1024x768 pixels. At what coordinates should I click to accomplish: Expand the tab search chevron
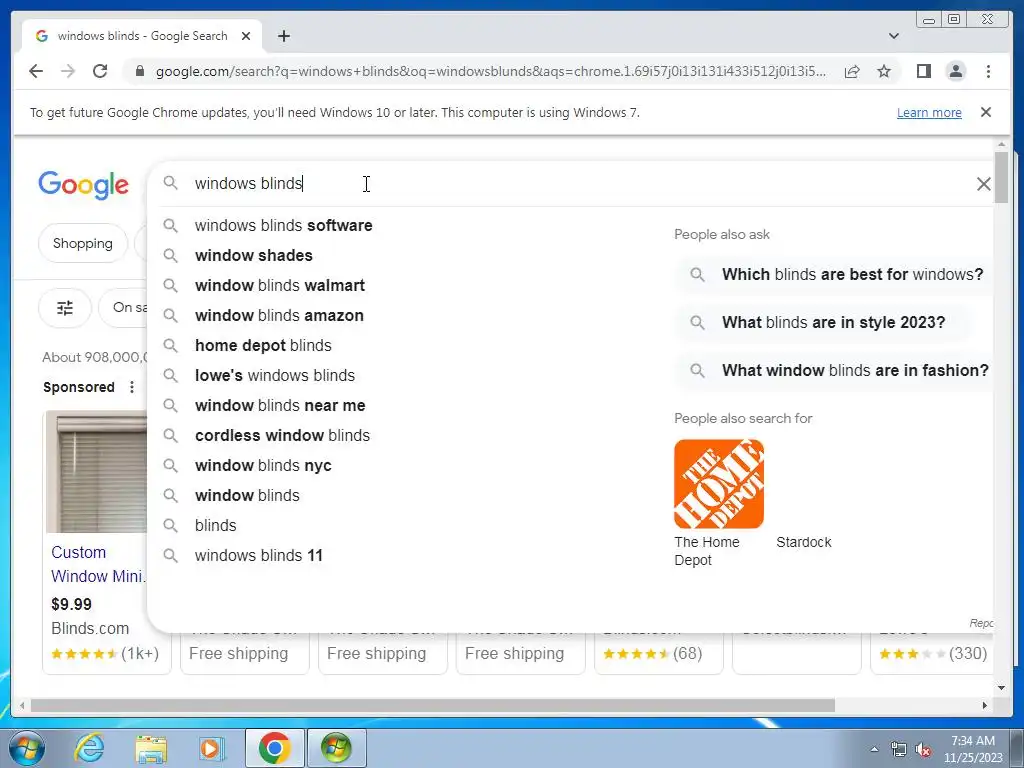point(893,36)
